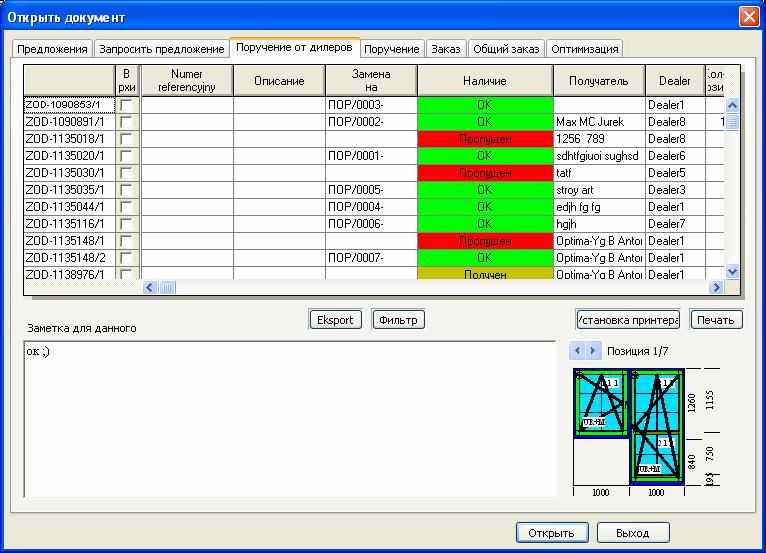Tick the checkbox for row ZOD-1135030/1
This screenshot has width=766, height=553.
pyautogui.click(x=126, y=173)
